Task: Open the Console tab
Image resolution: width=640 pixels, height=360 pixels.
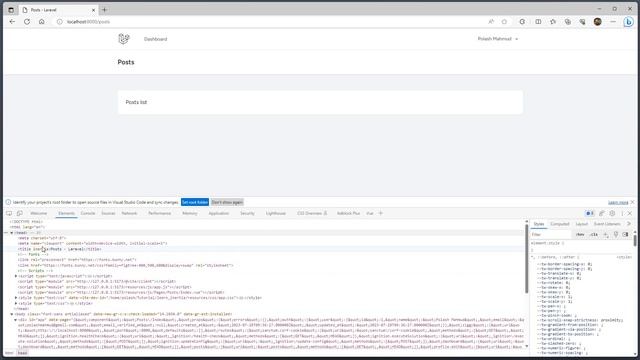Action: [88, 213]
